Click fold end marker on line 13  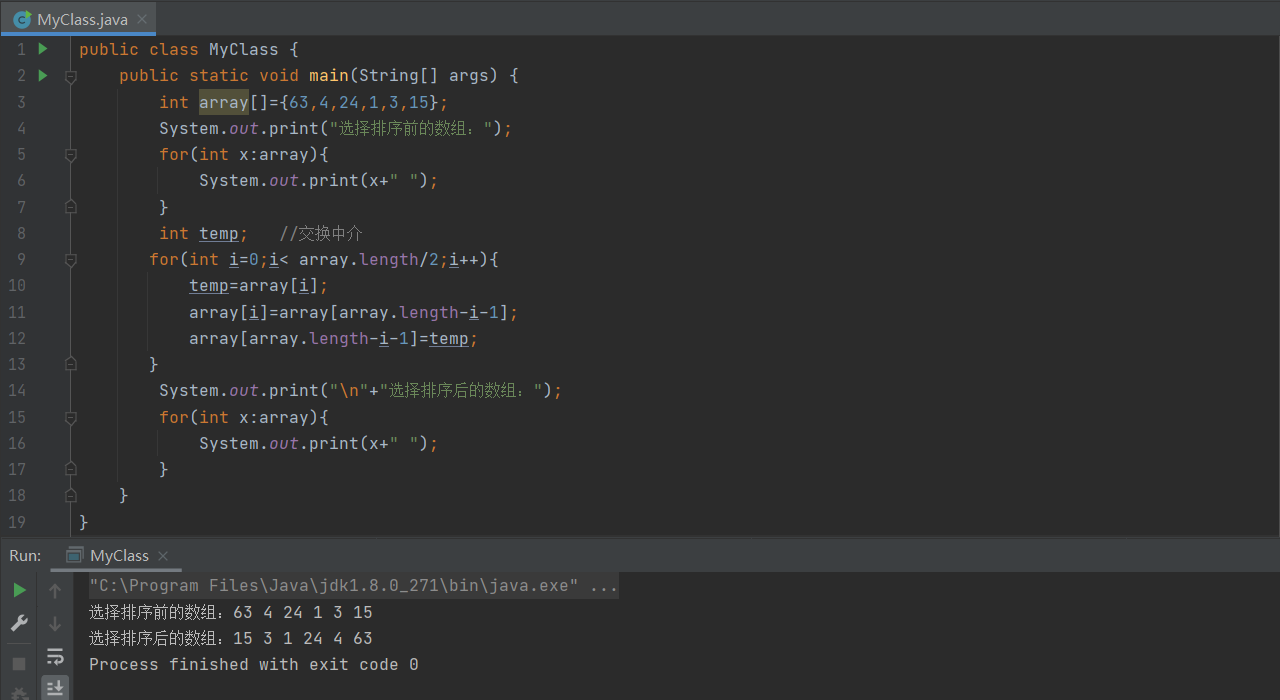pyautogui.click(x=71, y=364)
